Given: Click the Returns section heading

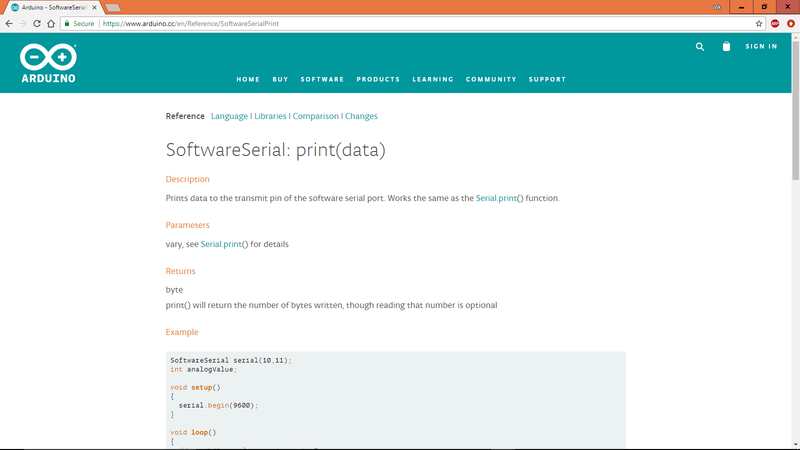Looking at the screenshot, I should 180,271.
